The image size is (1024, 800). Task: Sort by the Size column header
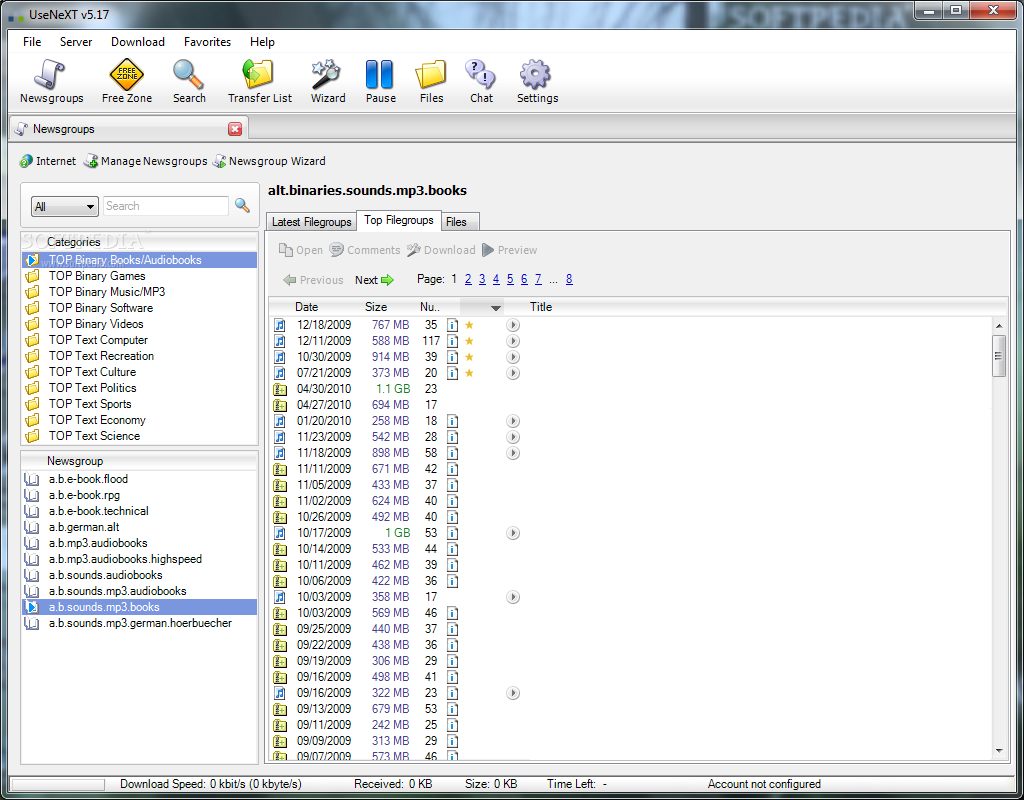click(376, 307)
